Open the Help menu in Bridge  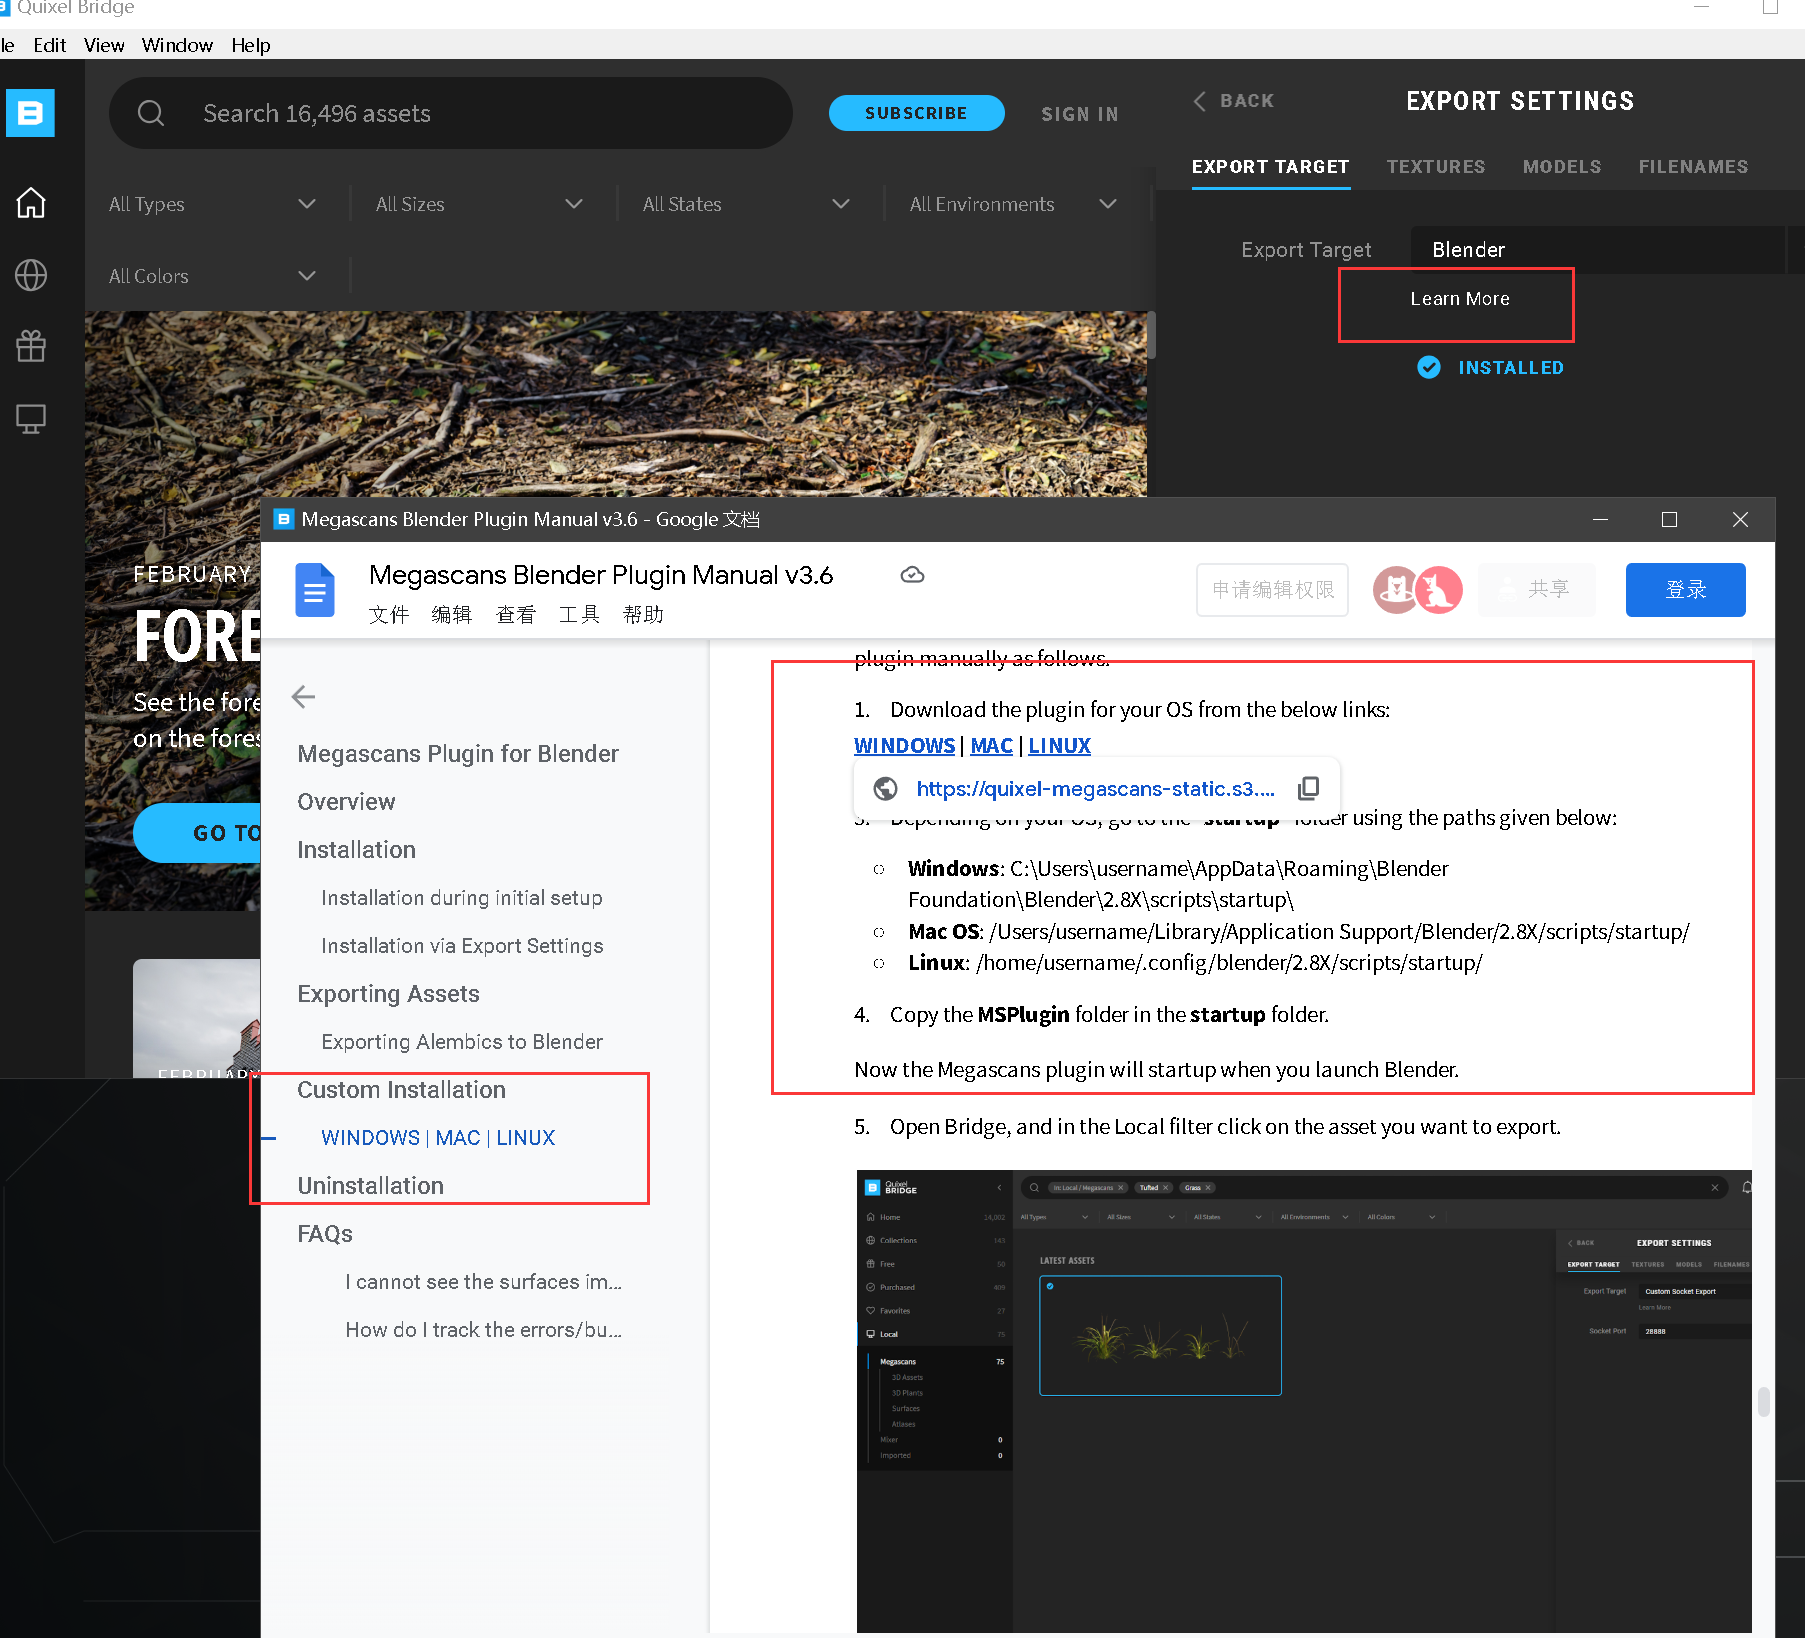[x=250, y=45]
